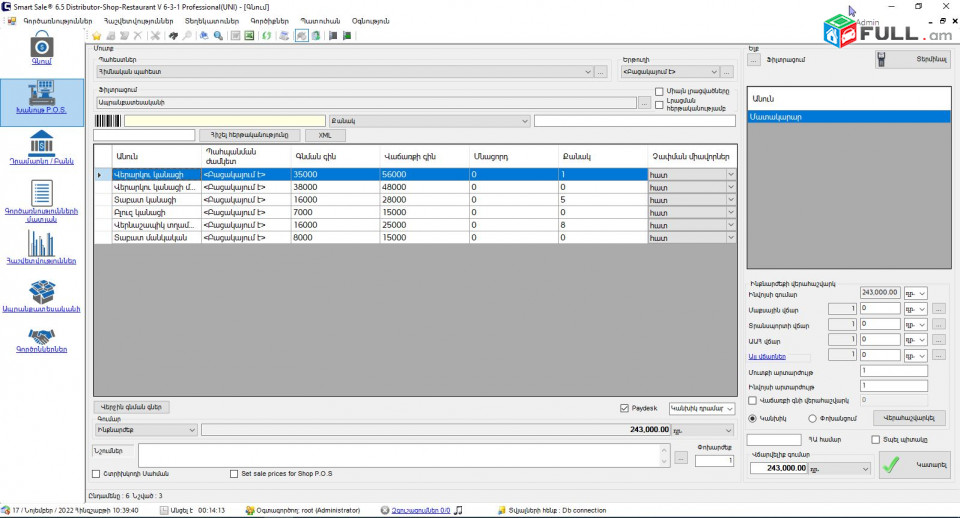Screen dimensions: 960x518
Task: Click the highlighted toolbar icon after the printer
Action: (301, 36)
